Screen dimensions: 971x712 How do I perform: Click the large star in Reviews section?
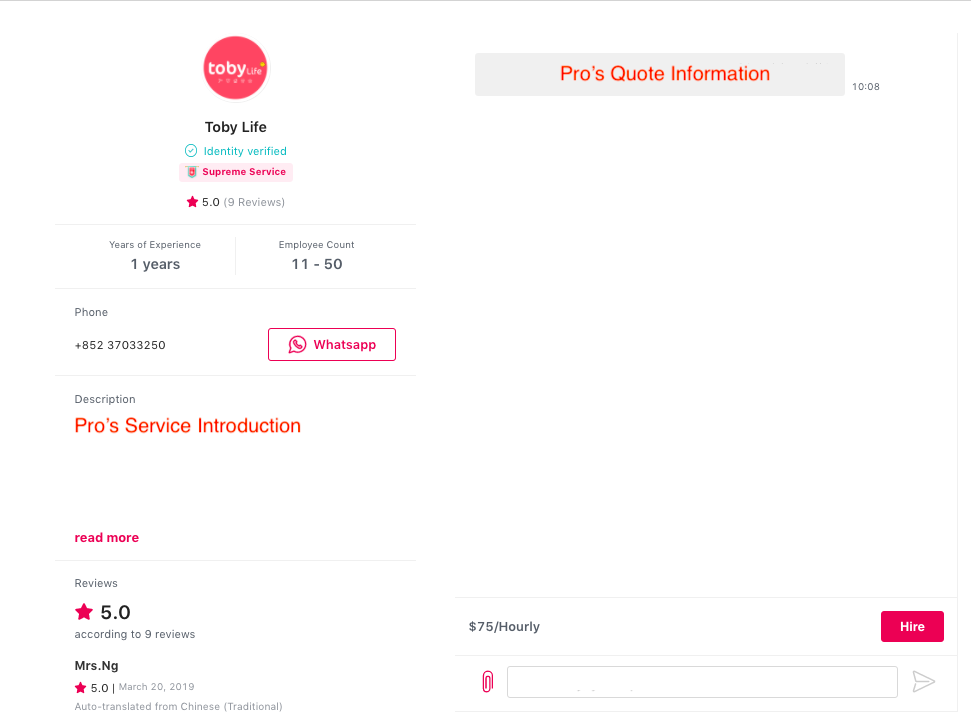click(x=84, y=612)
